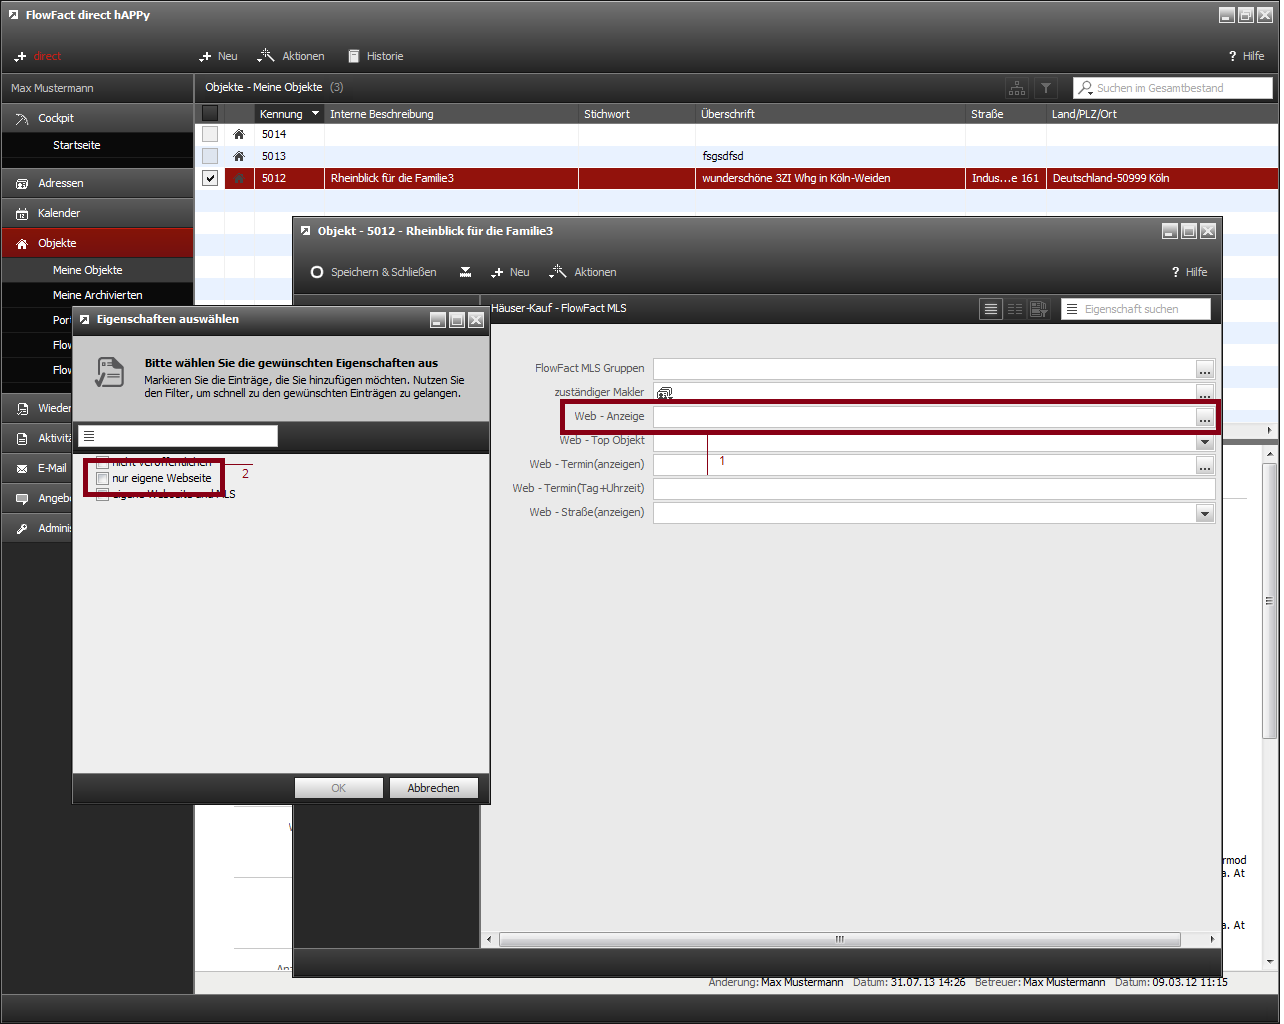
Task: Click the Web - Termin(Tag+Uhrzeit) input field
Action: click(934, 489)
